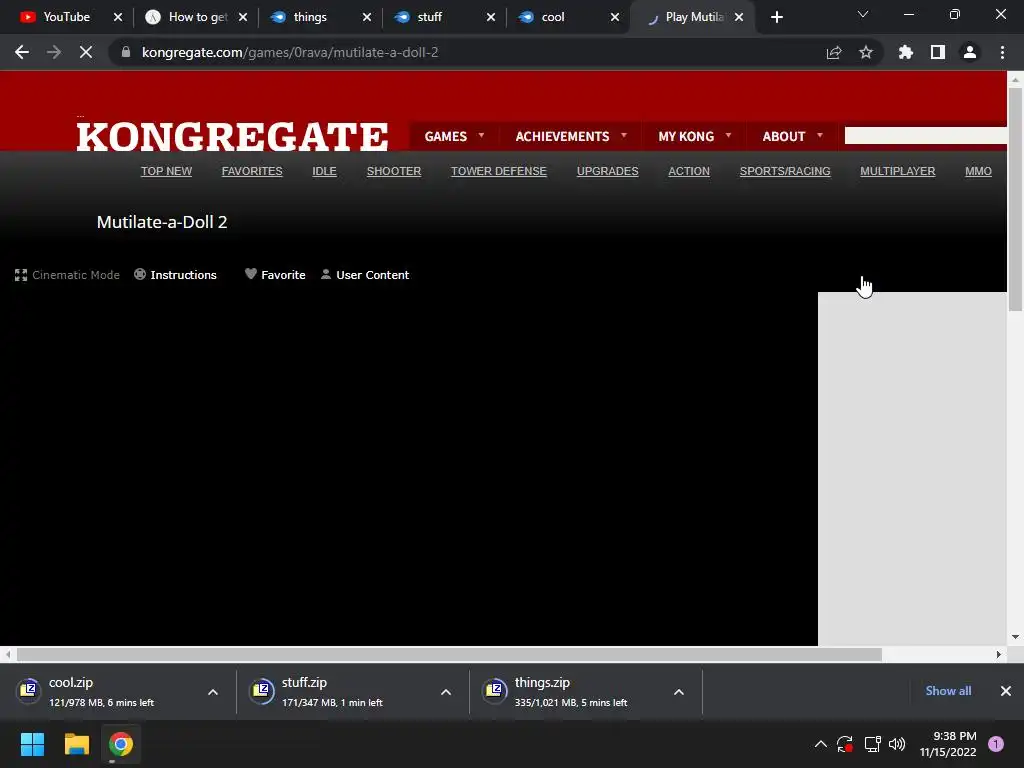Image resolution: width=1024 pixels, height=768 pixels.
Task: Open MULTIPLAYER games category
Action: click(x=898, y=171)
